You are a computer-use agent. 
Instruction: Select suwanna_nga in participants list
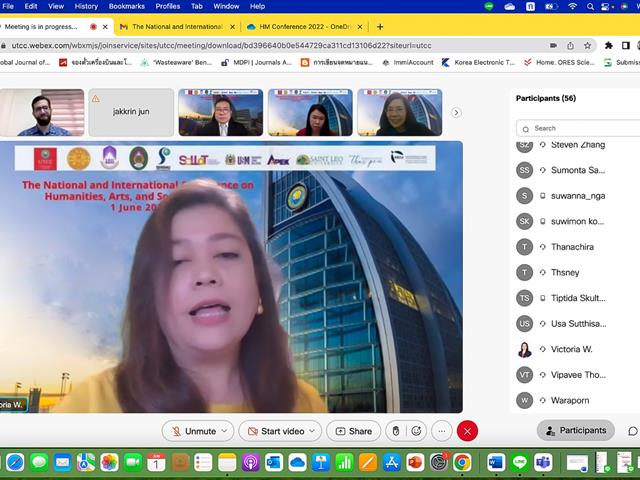coord(577,196)
